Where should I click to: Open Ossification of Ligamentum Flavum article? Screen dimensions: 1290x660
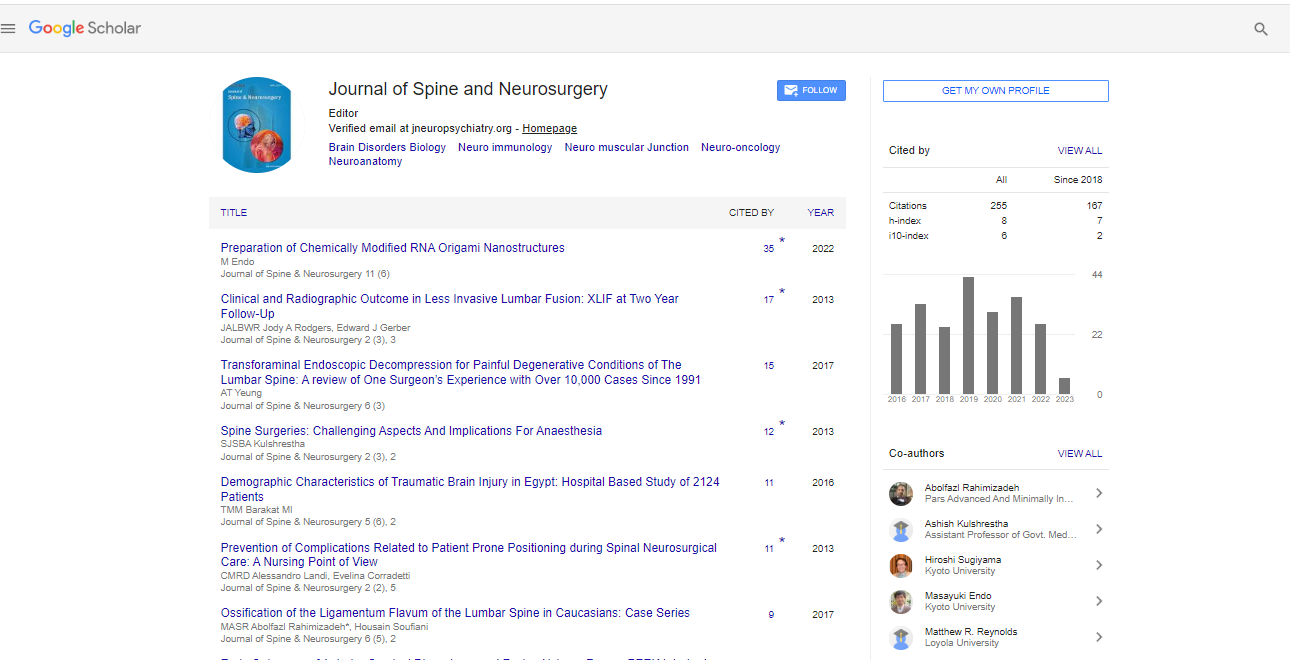[x=455, y=613]
